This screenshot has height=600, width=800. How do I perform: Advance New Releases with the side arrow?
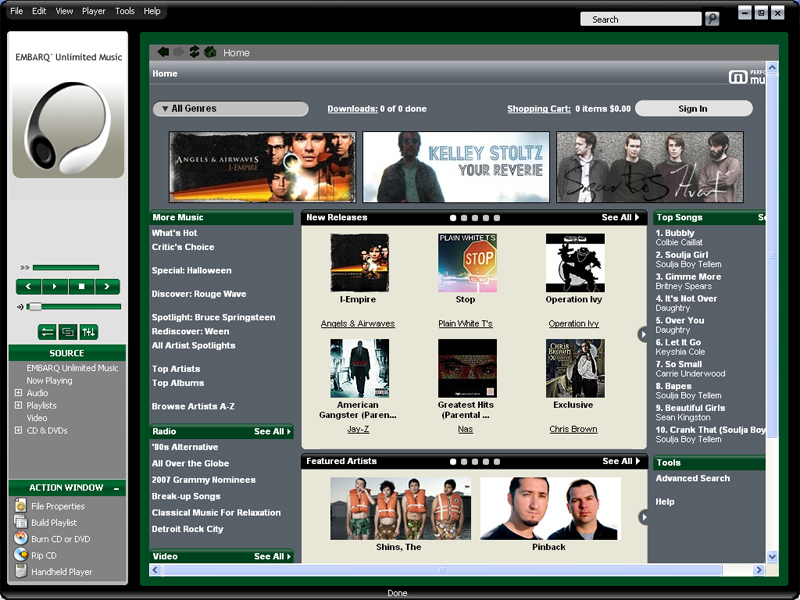[x=643, y=334]
